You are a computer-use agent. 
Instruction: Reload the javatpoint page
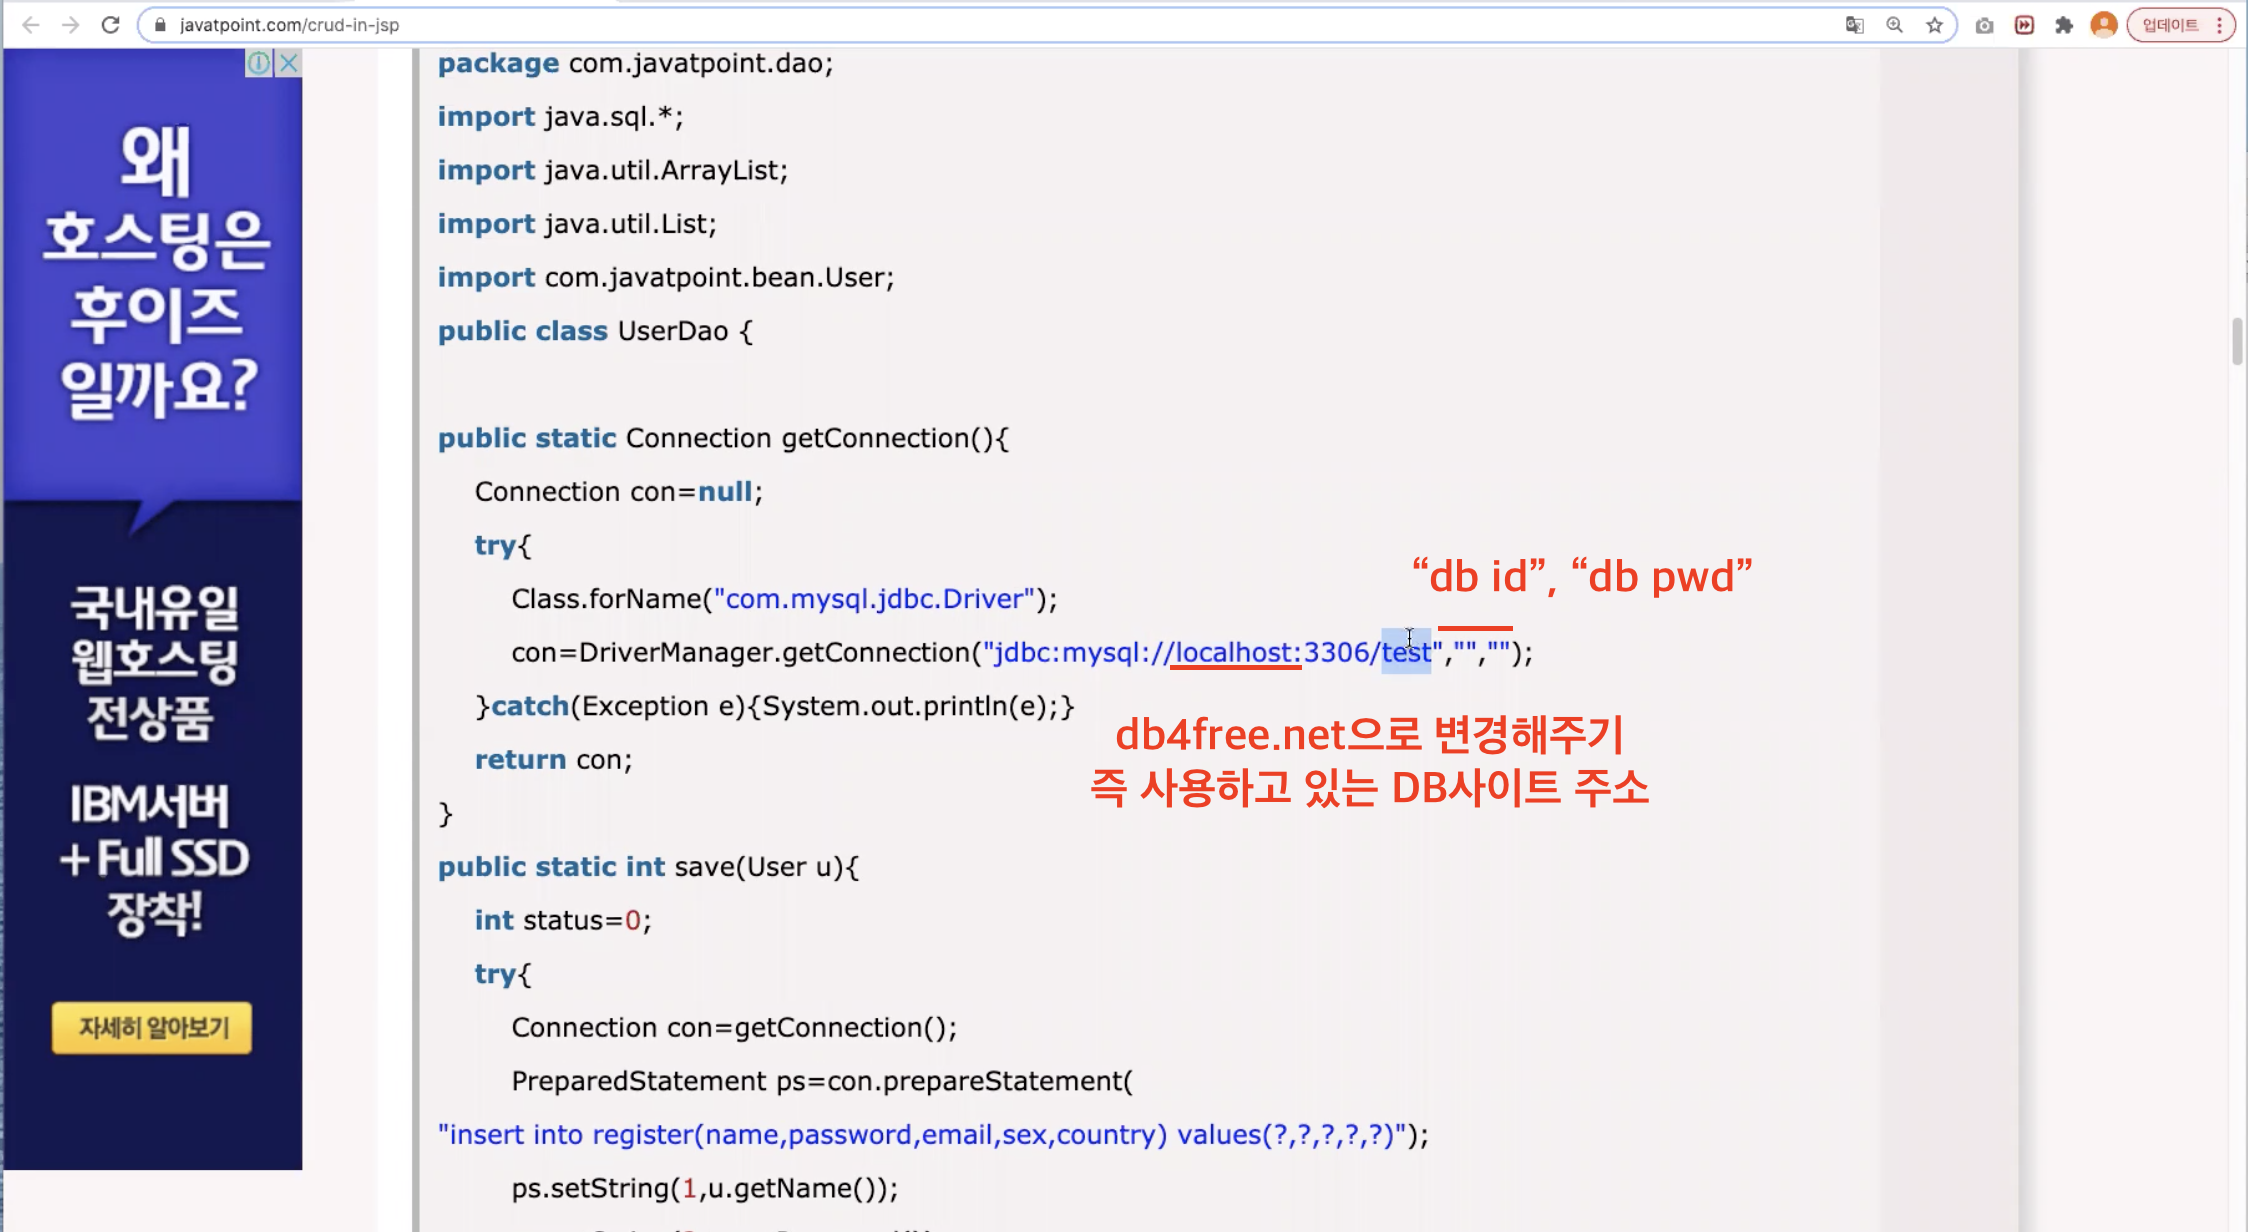tap(111, 25)
